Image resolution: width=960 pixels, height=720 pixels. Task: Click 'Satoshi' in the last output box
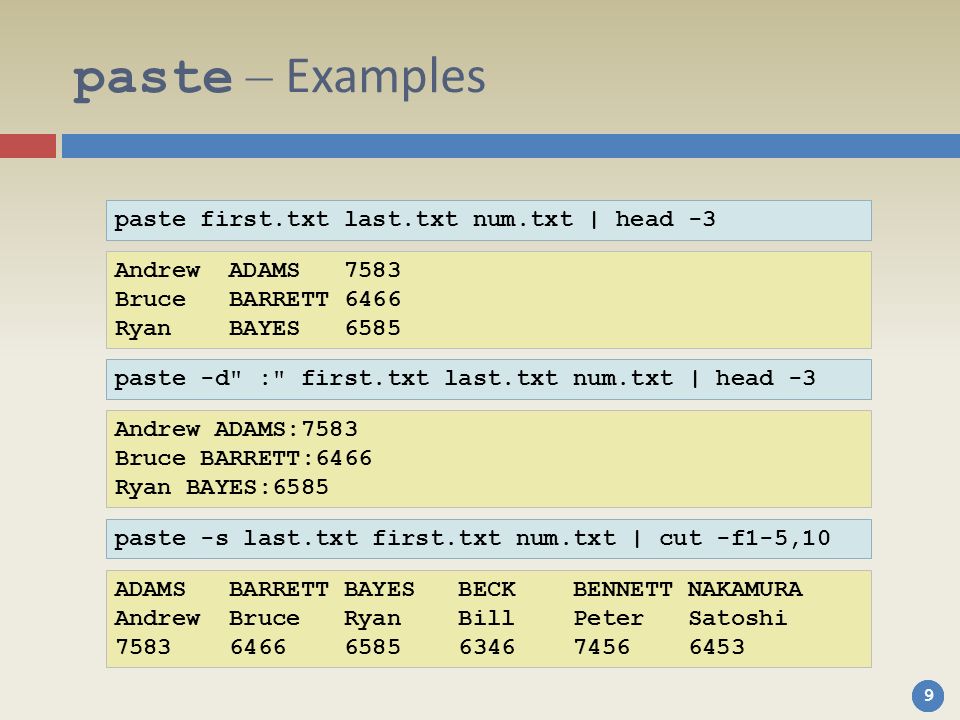738,618
